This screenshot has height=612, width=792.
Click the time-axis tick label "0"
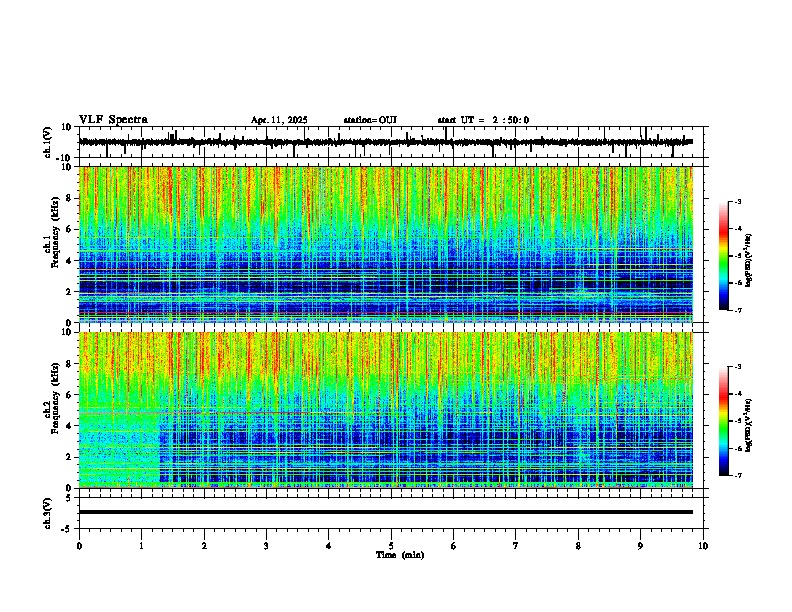pyautogui.click(x=79, y=546)
